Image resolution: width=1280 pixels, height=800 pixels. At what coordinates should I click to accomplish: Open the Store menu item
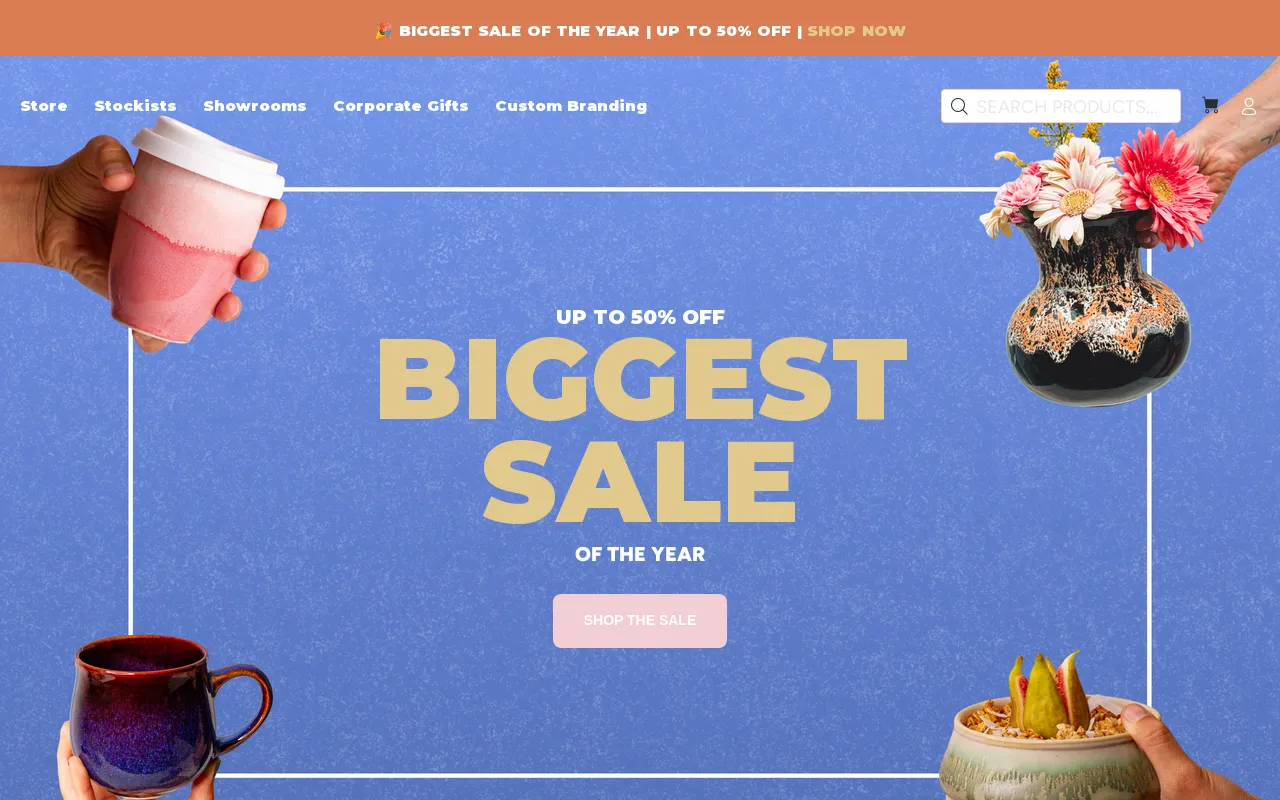pyautogui.click(x=44, y=106)
